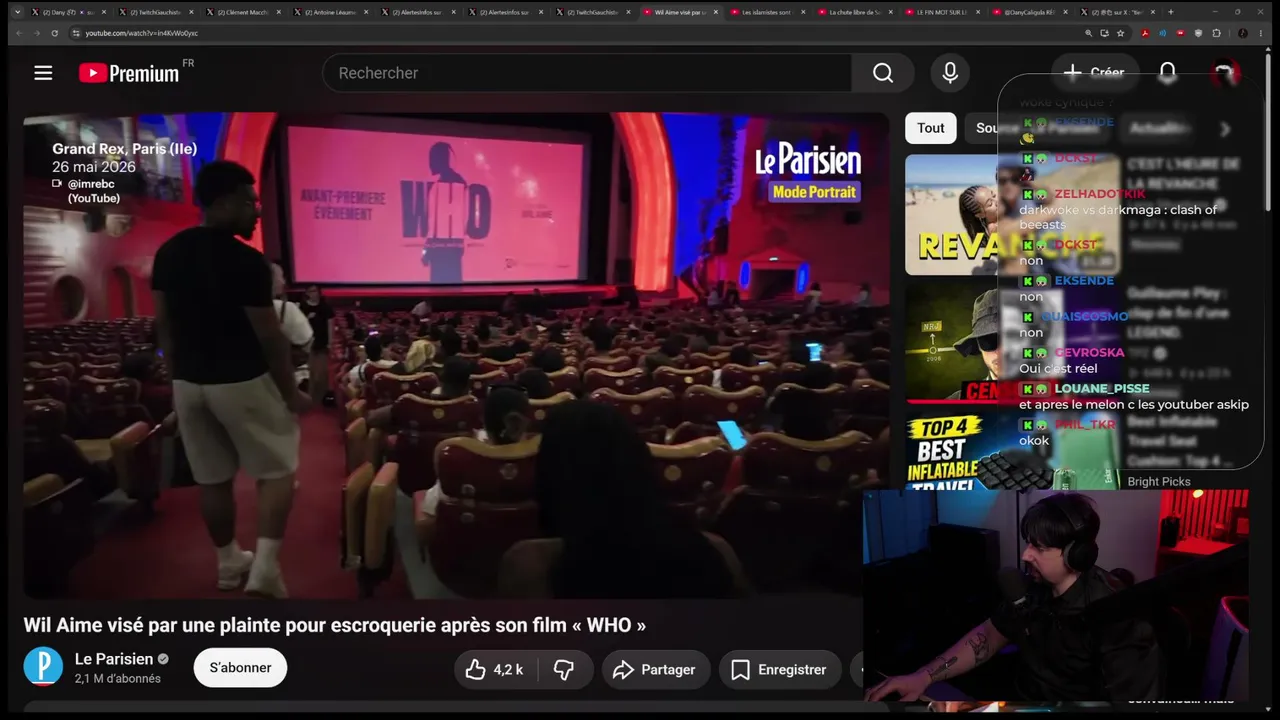Open the YouTube account avatar menu
This screenshot has height=720, width=1280.
coord(1225,73)
